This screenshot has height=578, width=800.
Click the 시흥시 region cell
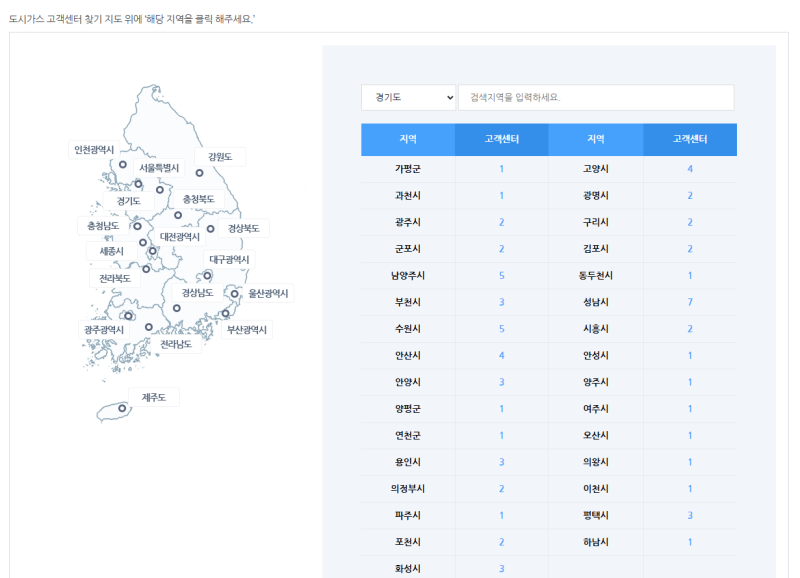pyautogui.click(x=596, y=329)
